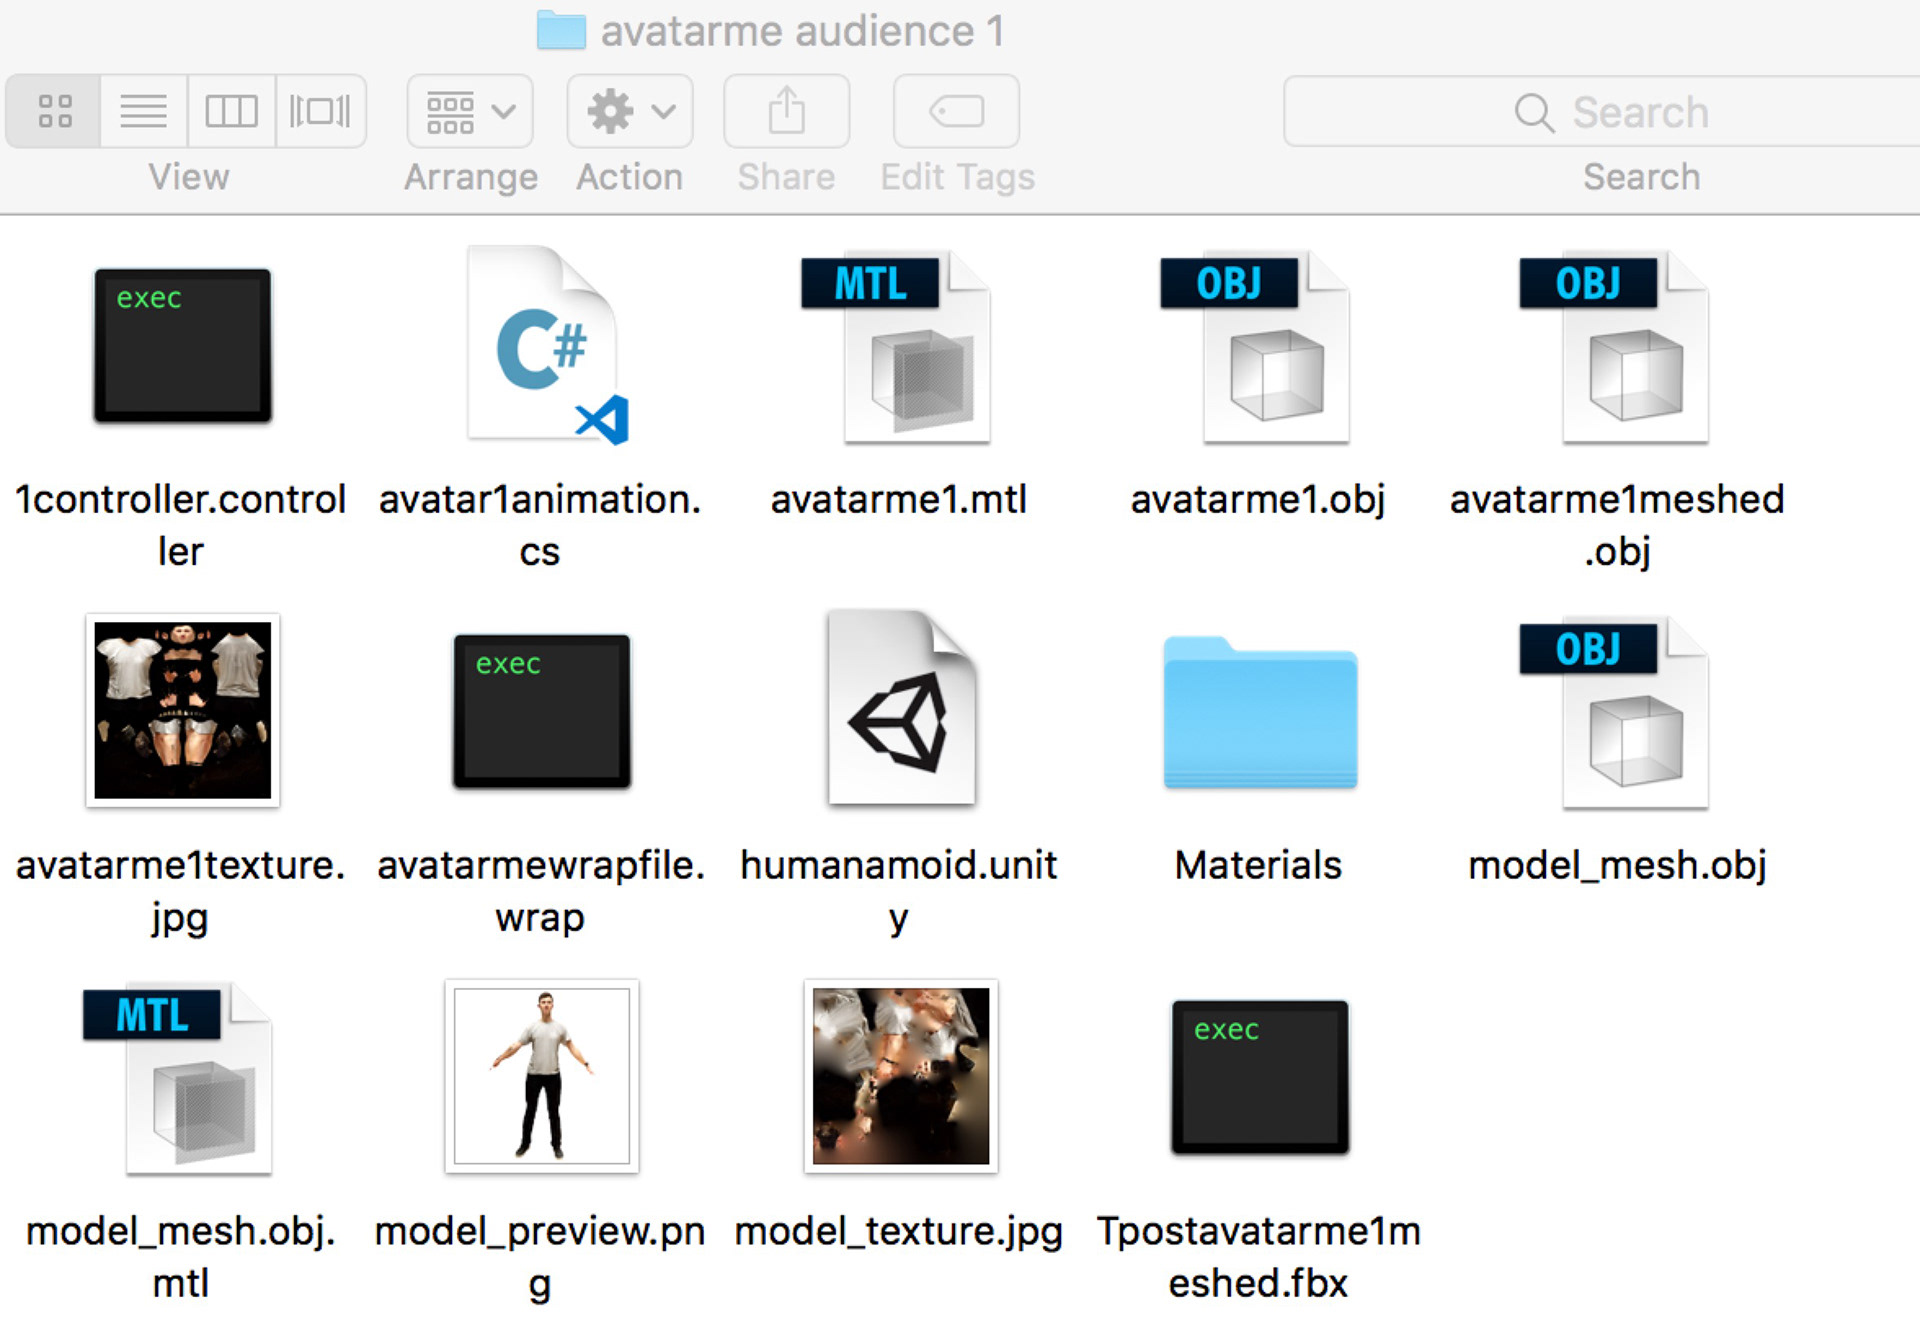Image resolution: width=1920 pixels, height=1336 pixels.
Task: Click the 'humanamoid.unity' file name
Action: tap(899, 891)
